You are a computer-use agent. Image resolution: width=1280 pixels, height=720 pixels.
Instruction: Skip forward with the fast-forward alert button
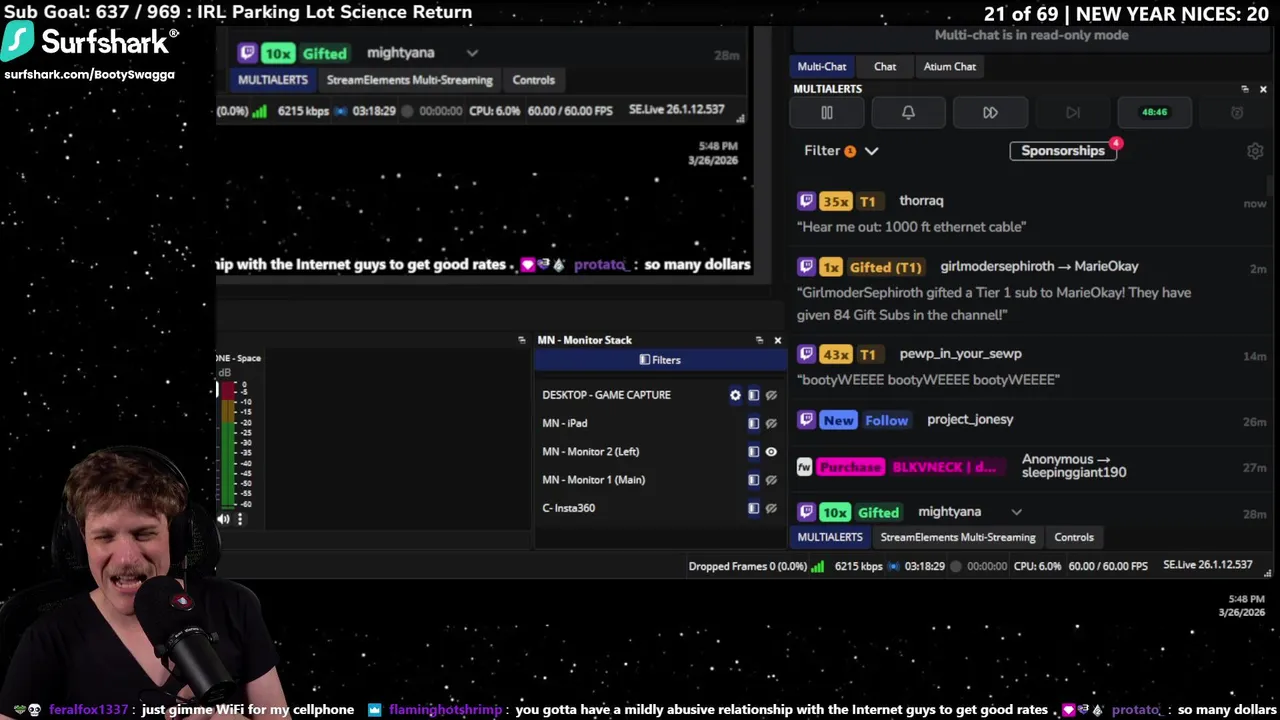click(x=990, y=113)
